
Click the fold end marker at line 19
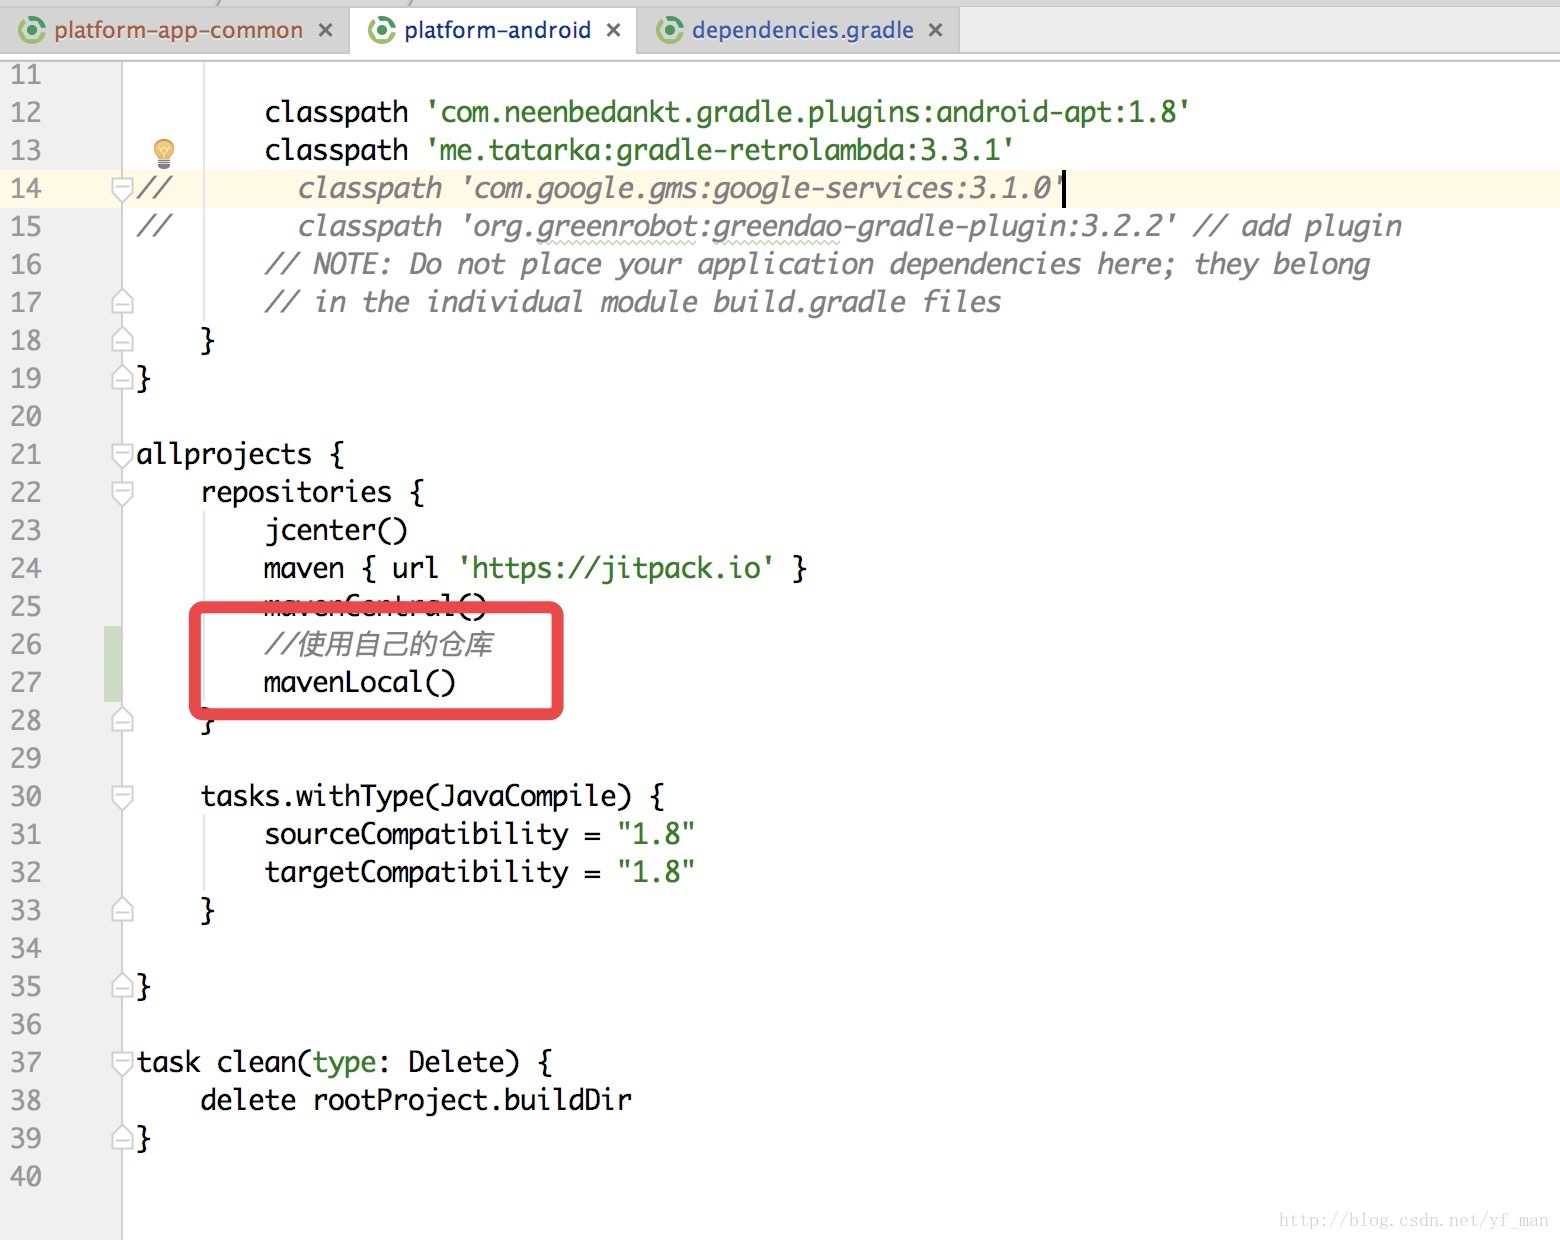(122, 378)
